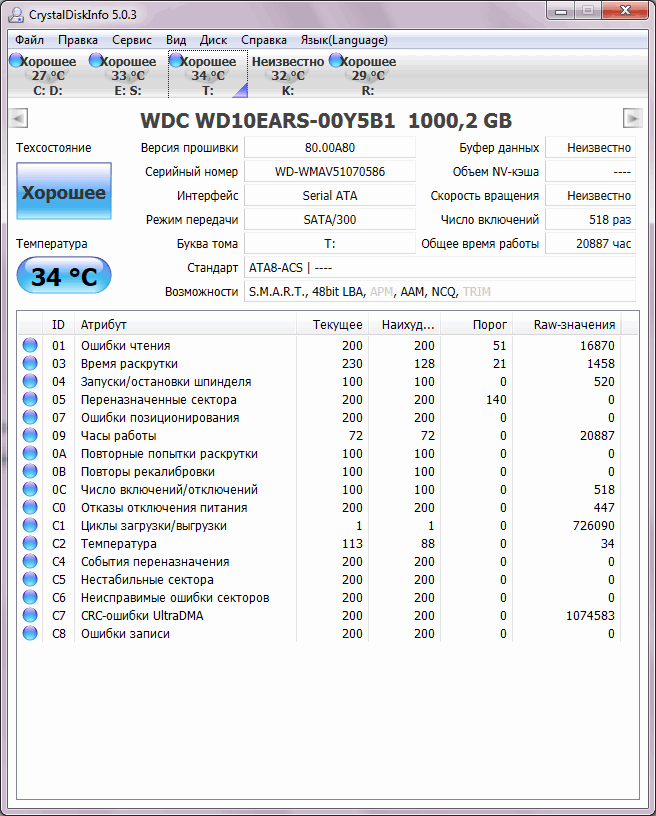Select disk T: at 34 °C
The width and height of the screenshot is (656, 816).
(208, 75)
